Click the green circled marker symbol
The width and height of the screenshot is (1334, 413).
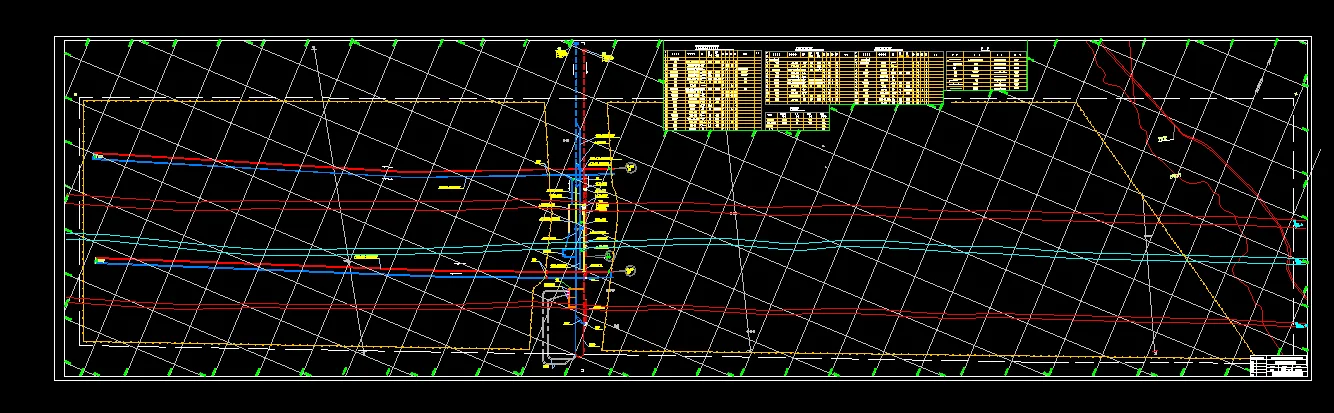point(607,256)
